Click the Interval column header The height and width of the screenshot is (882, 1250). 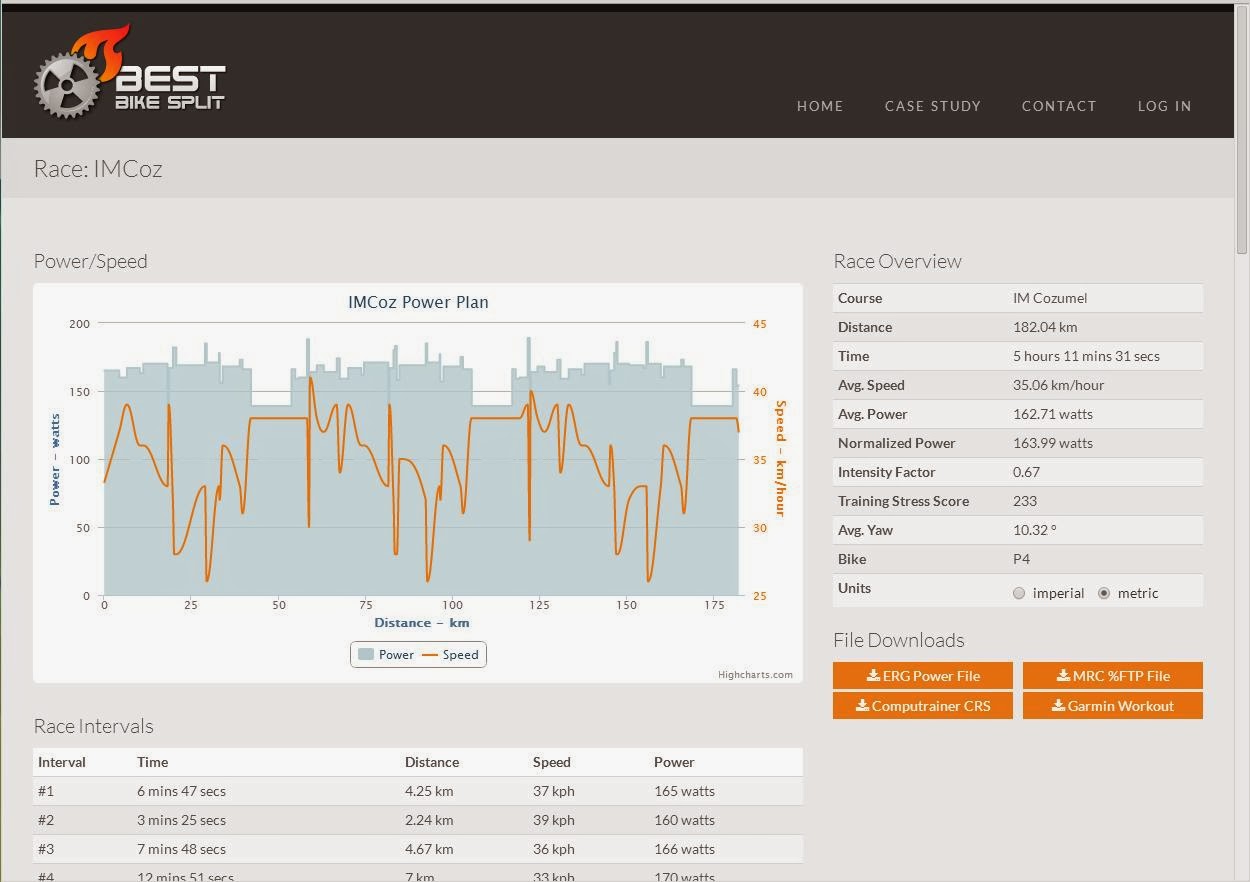click(x=62, y=762)
